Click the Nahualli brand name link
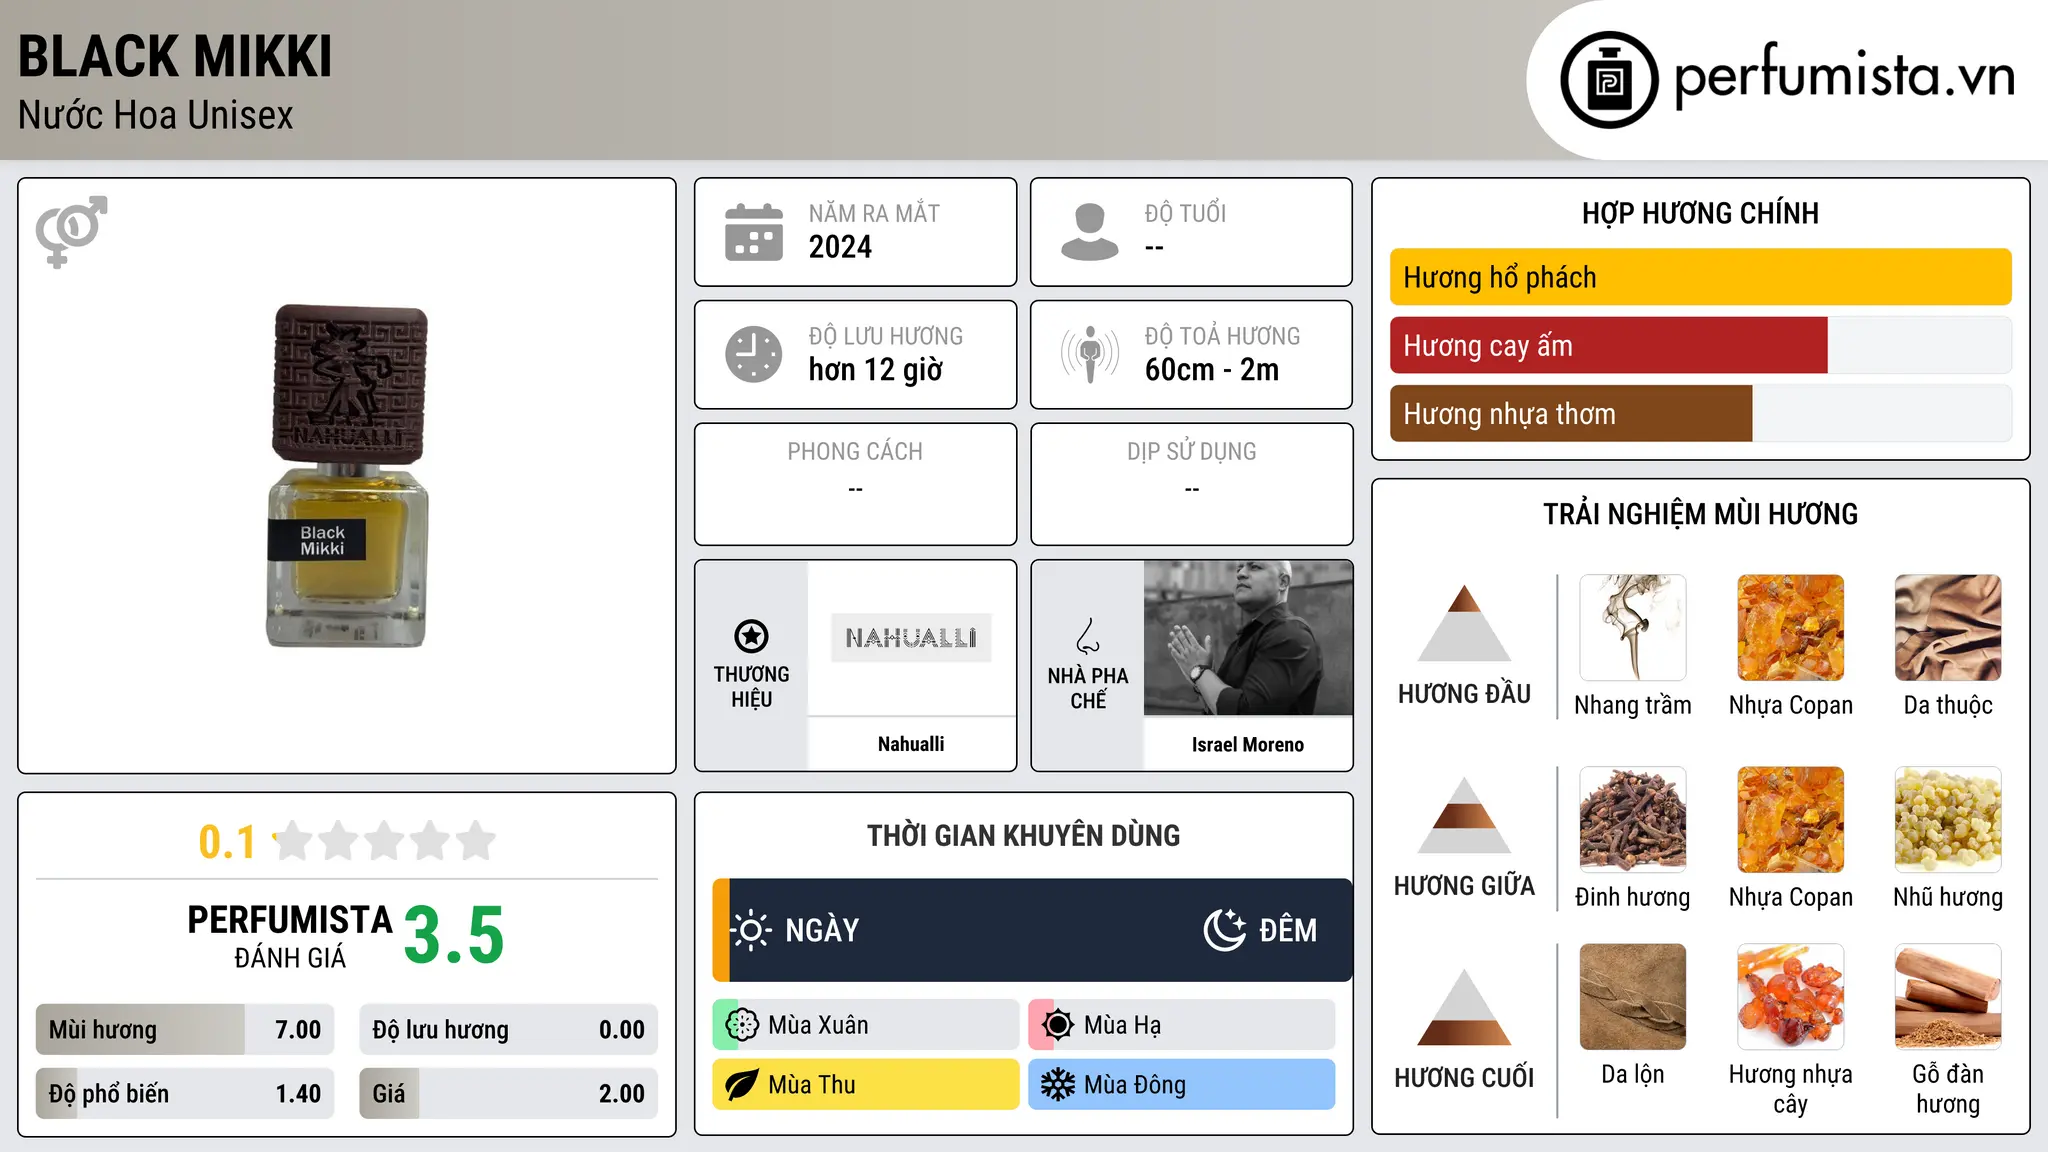Image resolution: width=2048 pixels, height=1152 pixels. (911, 744)
